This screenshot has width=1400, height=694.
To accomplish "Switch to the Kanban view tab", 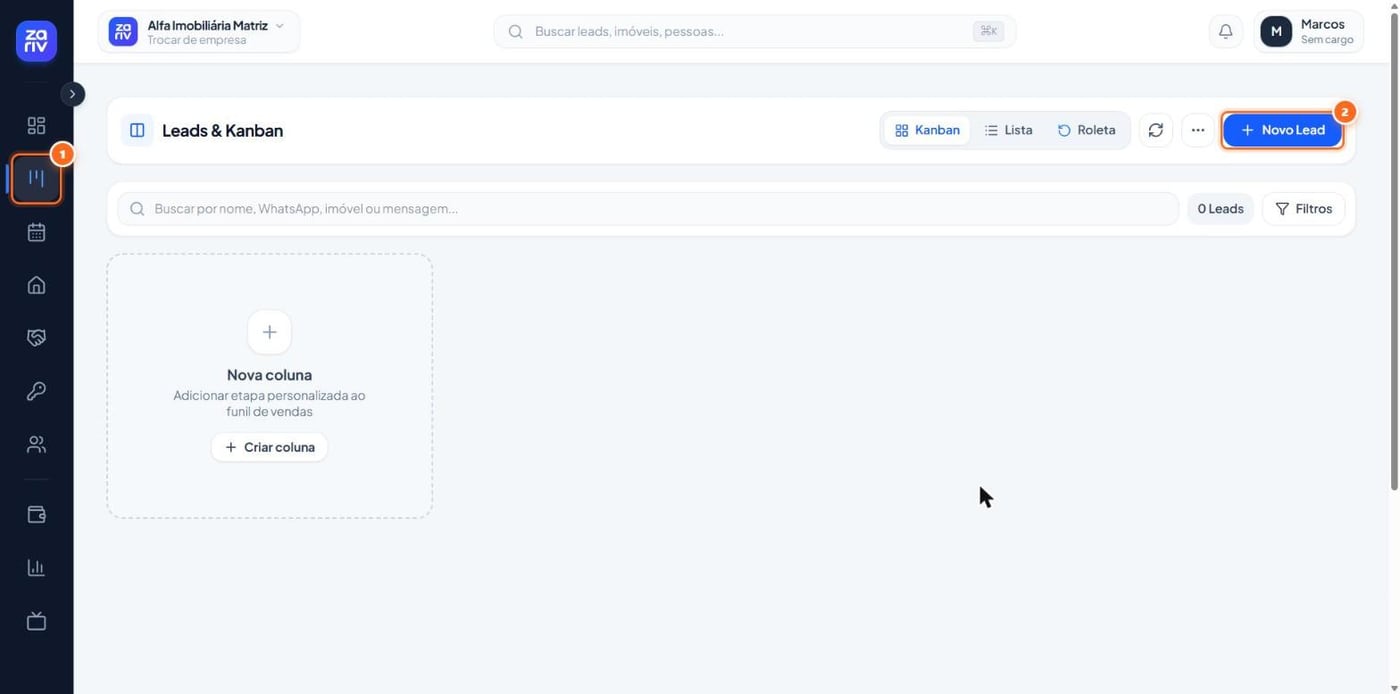I will (x=927, y=130).
